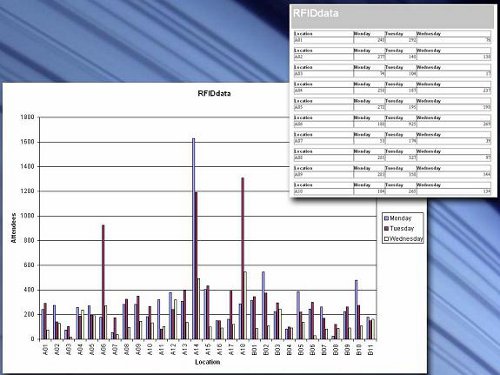The width and height of the screenshot is (500, 375).
Task: Select the Wednesday legend label
Action: 406,239
